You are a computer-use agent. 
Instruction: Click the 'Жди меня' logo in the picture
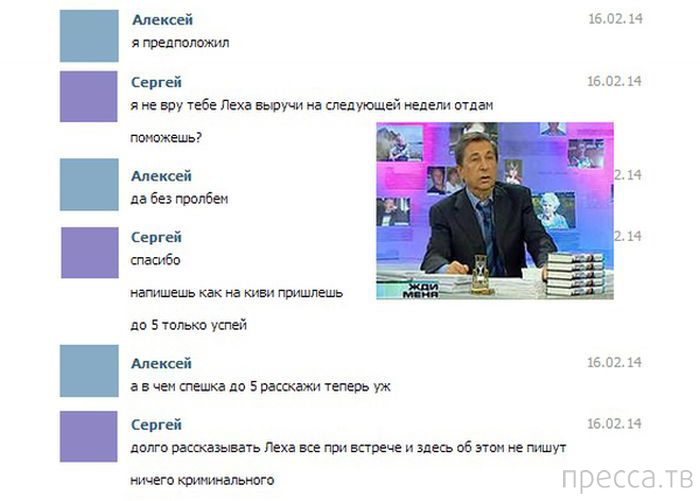pyautogui.click(x=420, y=290)
